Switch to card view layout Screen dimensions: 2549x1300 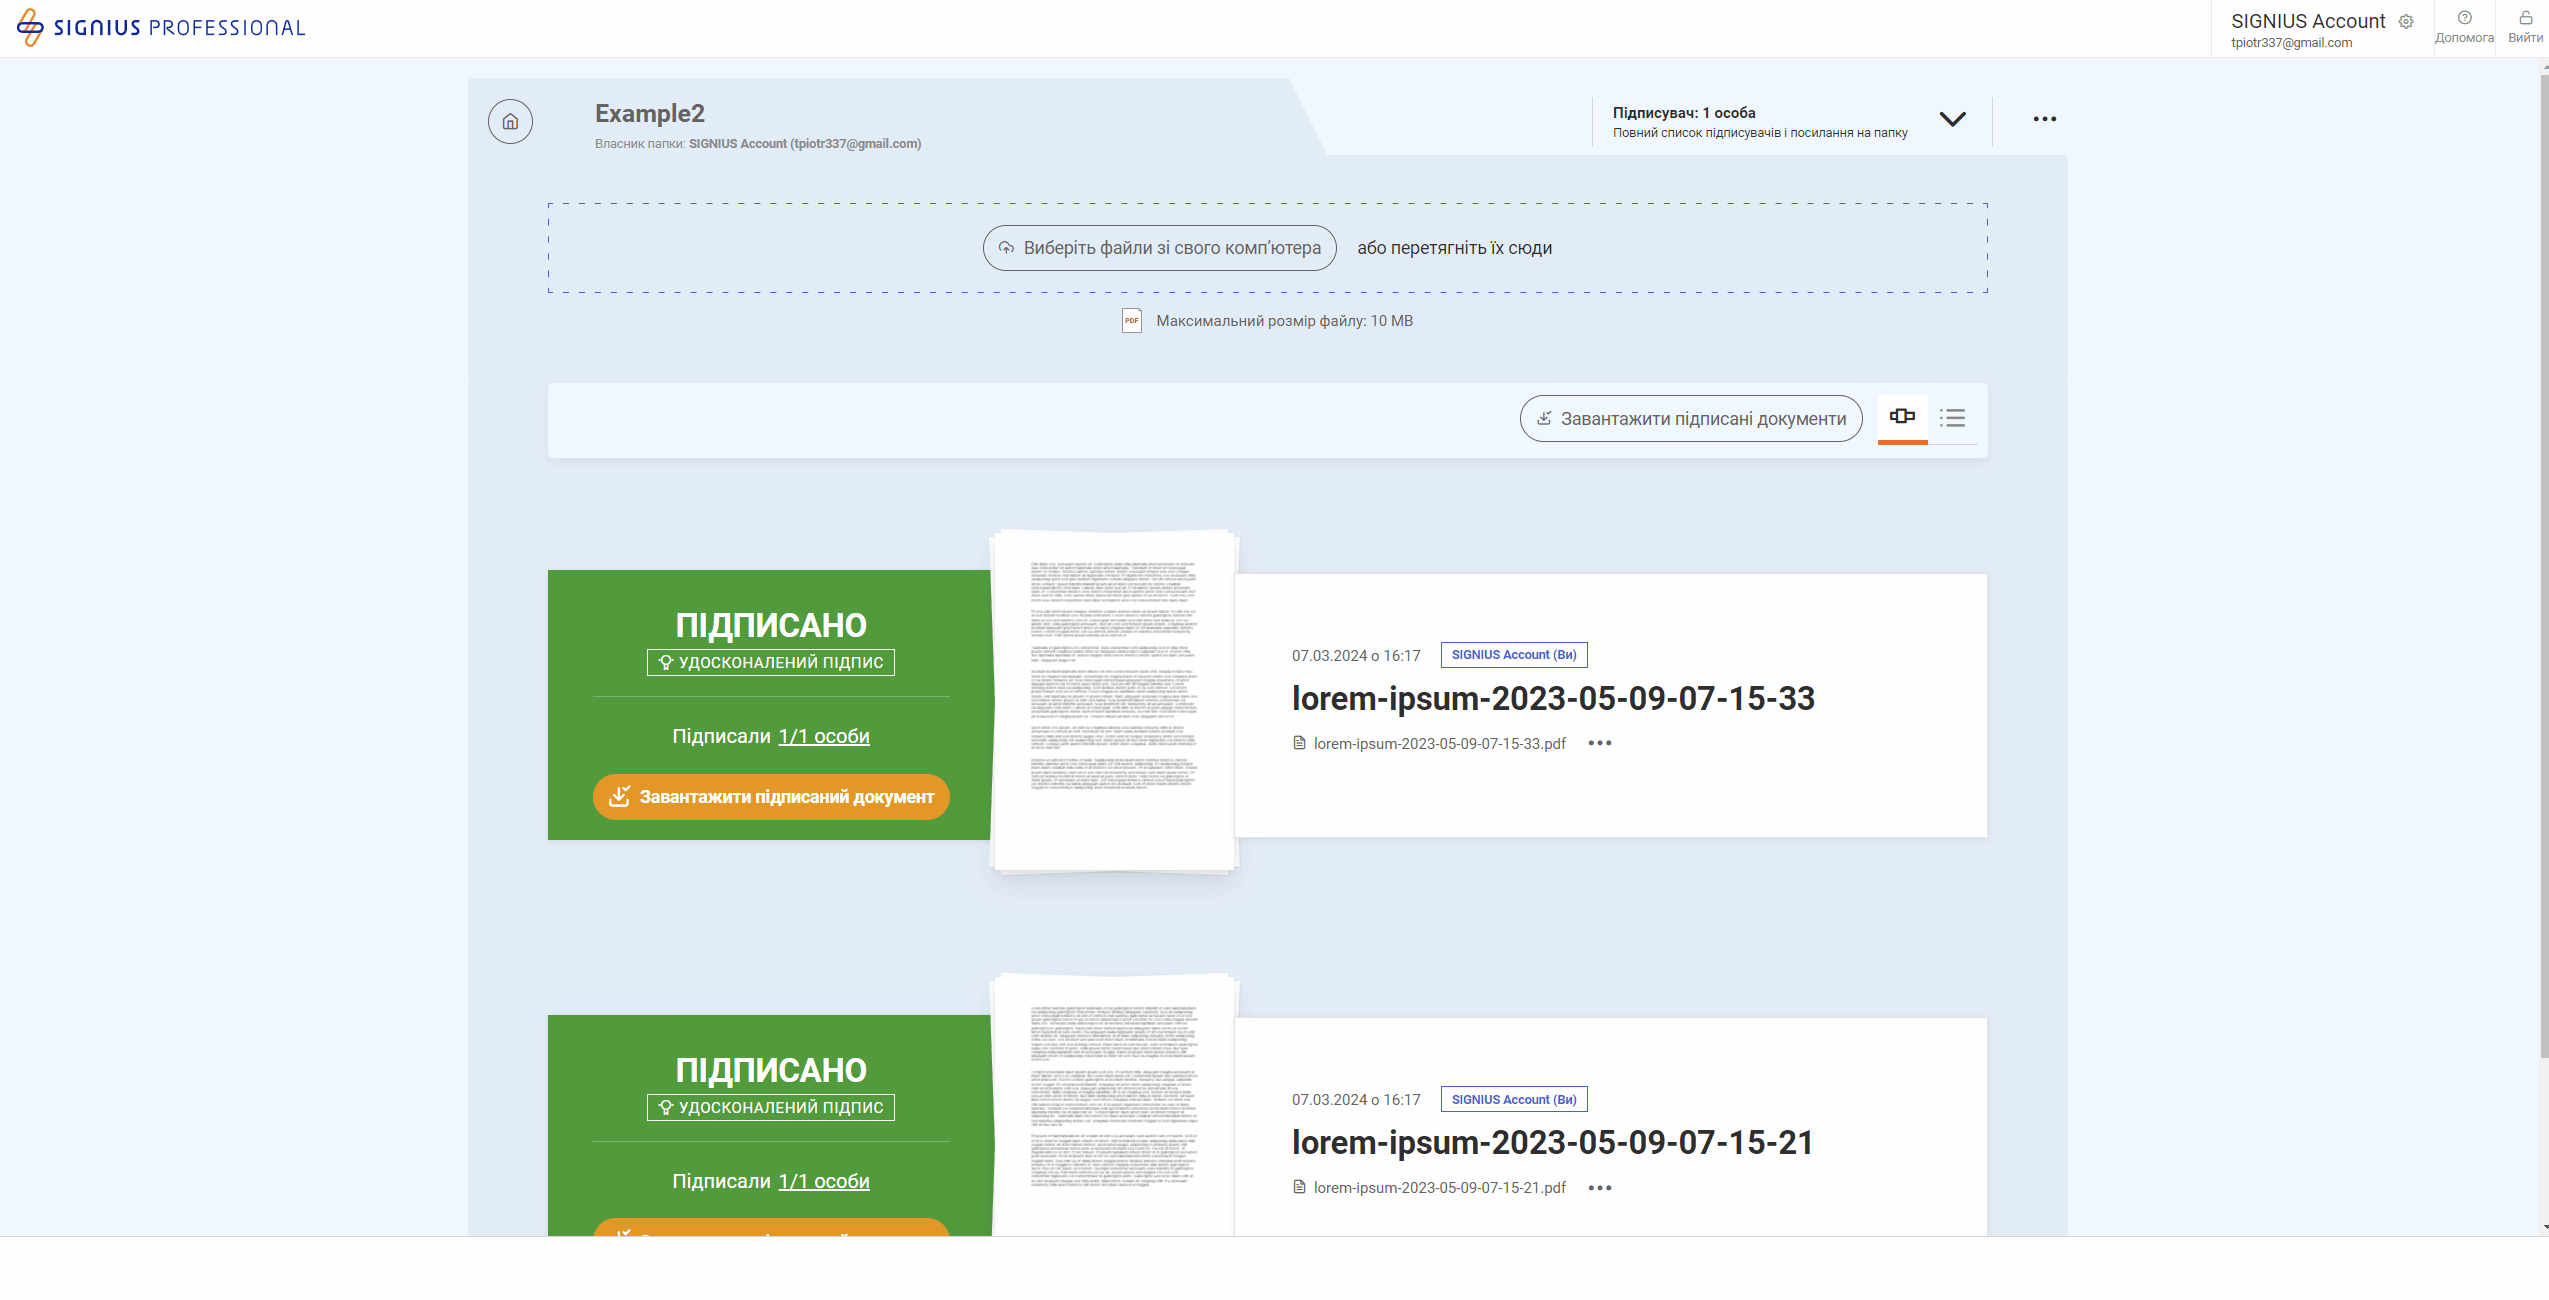[1902, 417]
